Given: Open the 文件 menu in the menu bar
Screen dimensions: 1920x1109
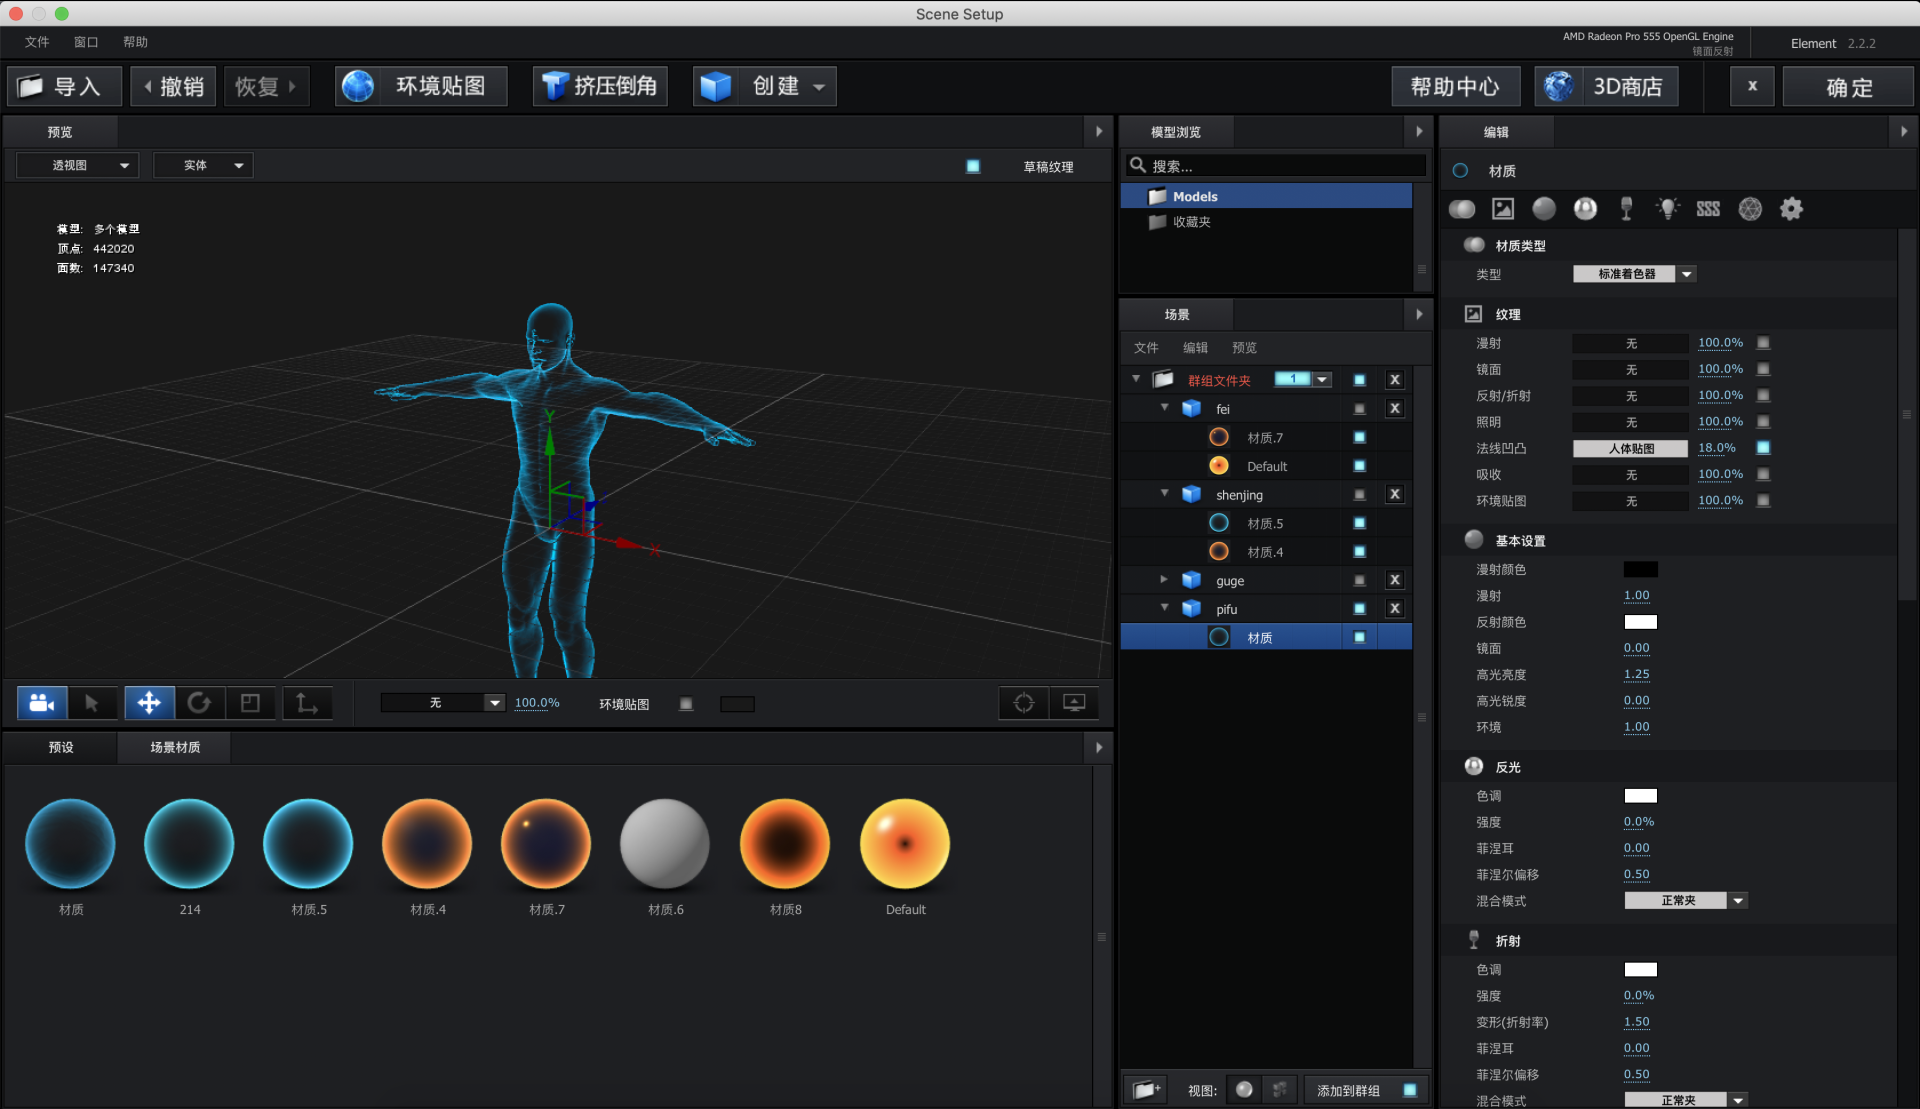Looking at the screenshot, I should tap(37, 42).
